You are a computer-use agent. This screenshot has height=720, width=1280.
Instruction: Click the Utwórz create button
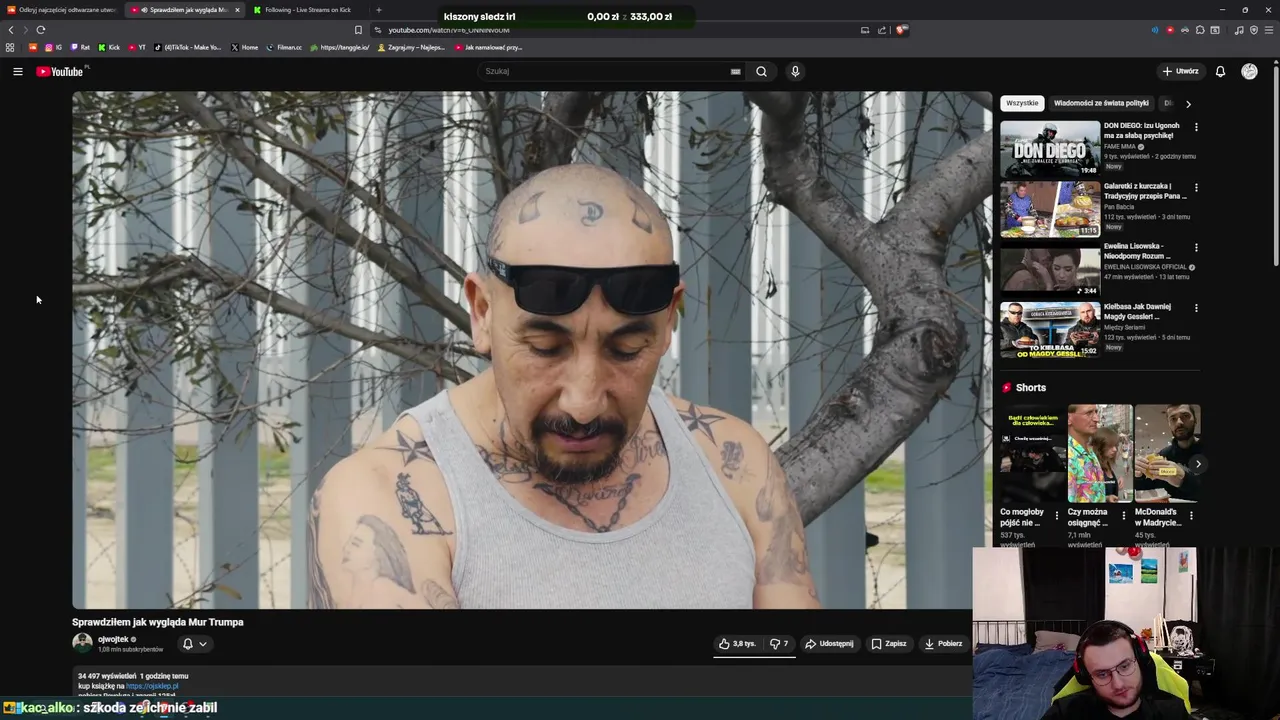(1180, 71)
